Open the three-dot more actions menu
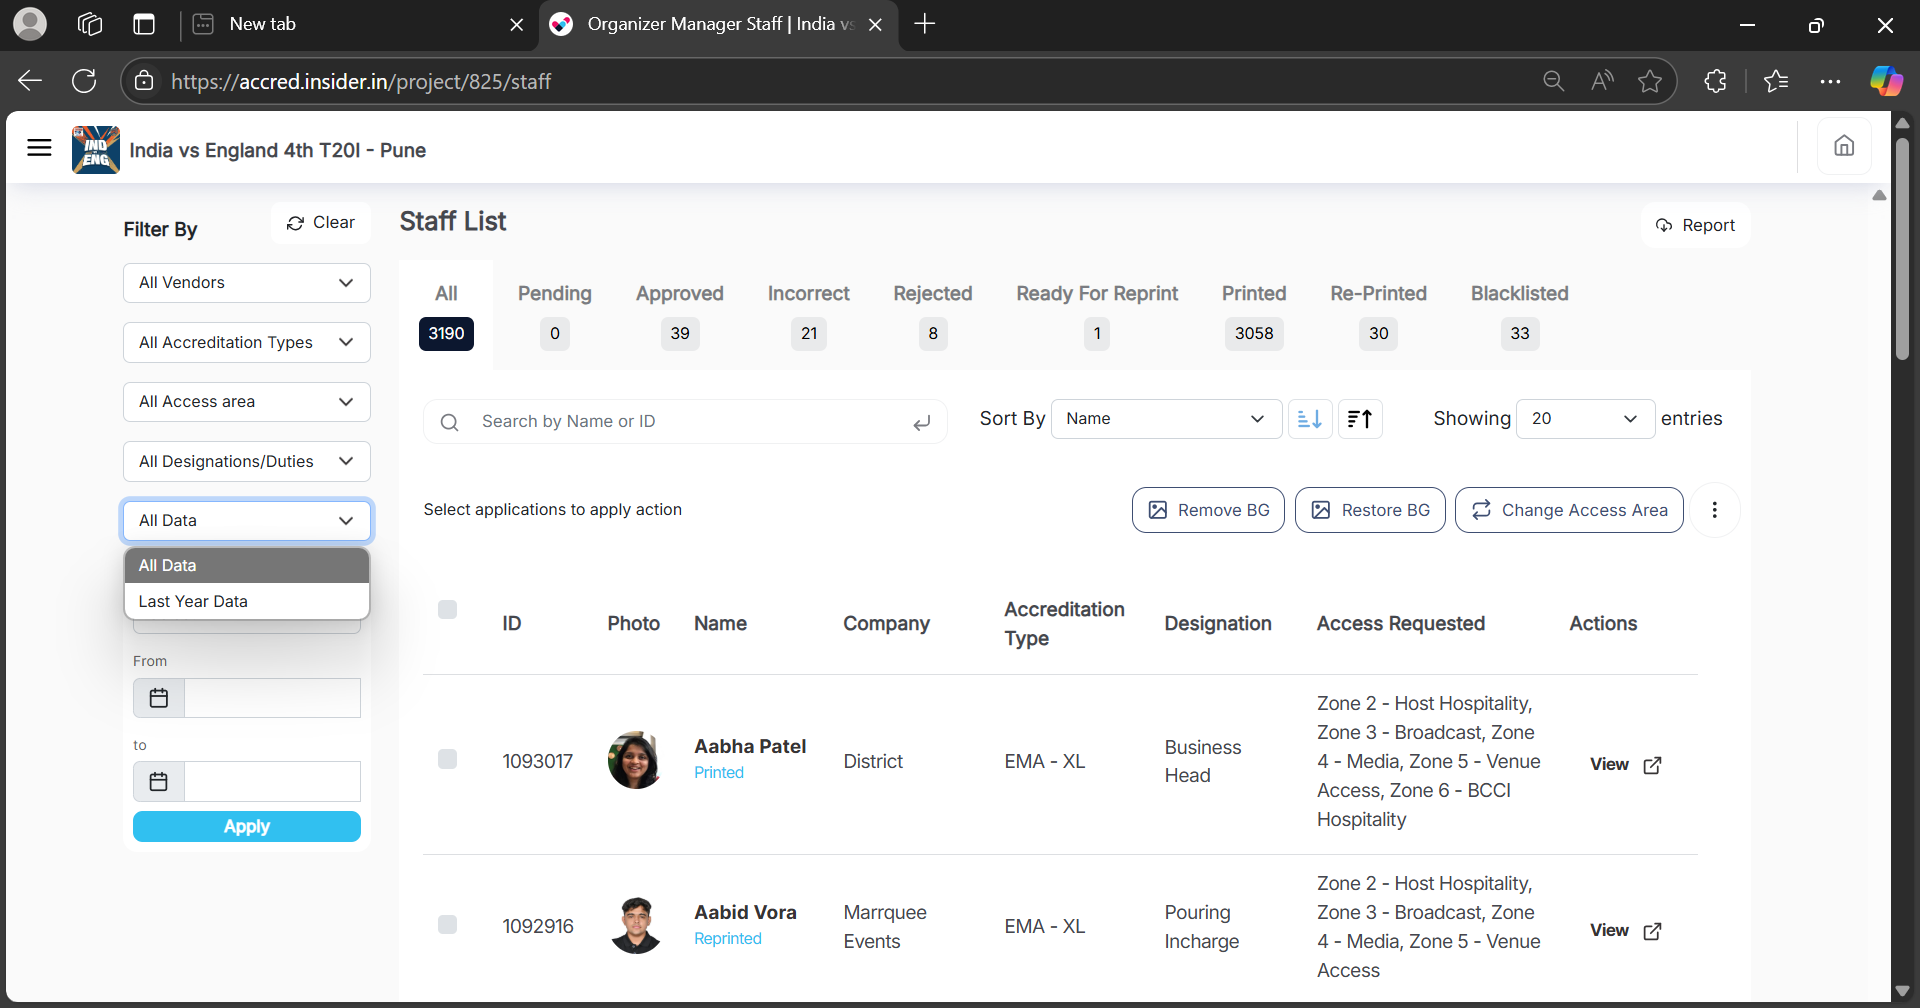1920x1008 pixels. [x=1714, y=510]
